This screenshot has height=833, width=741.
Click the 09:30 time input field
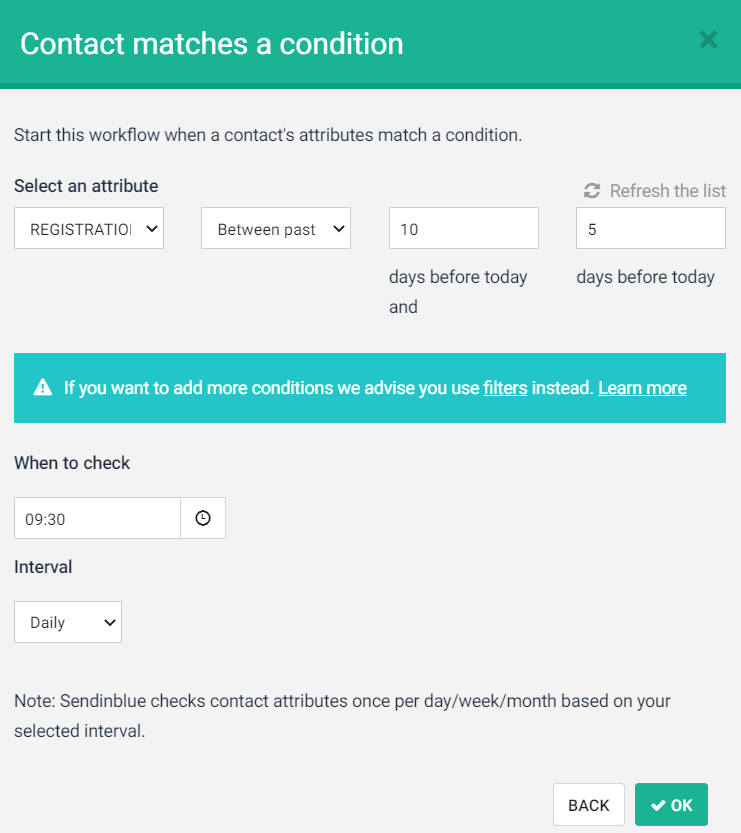[x=97, y=518]
